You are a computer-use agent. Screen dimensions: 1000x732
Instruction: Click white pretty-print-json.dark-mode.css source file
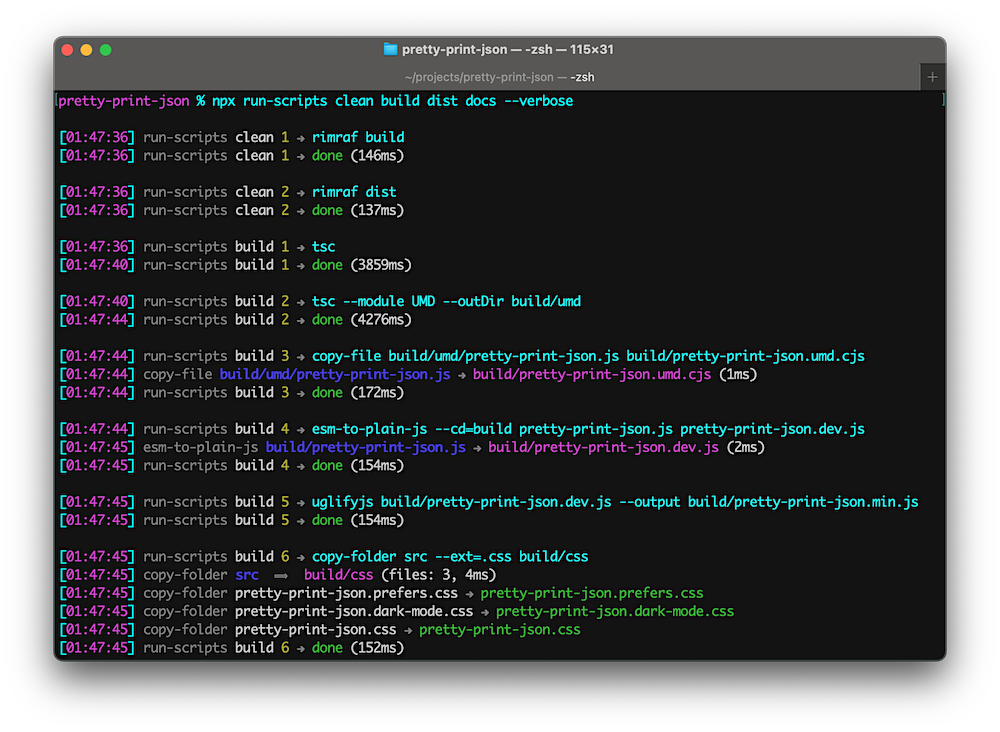point(354,611)
